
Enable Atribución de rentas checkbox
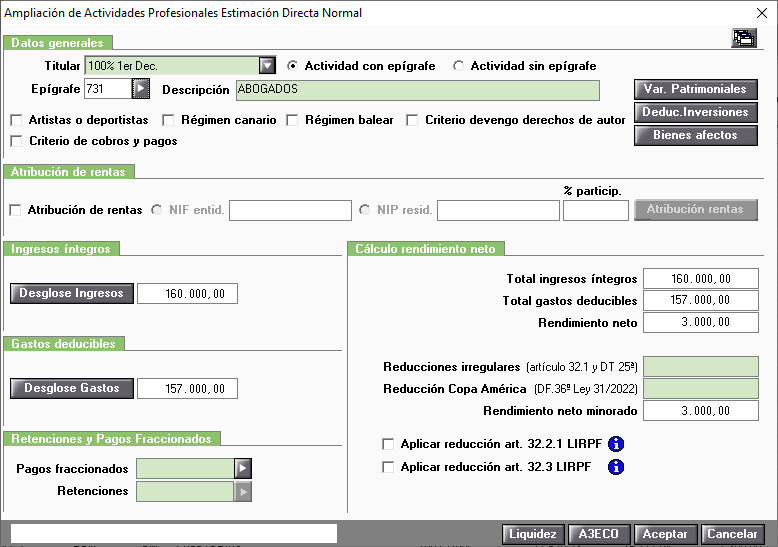tap(15, 210)
